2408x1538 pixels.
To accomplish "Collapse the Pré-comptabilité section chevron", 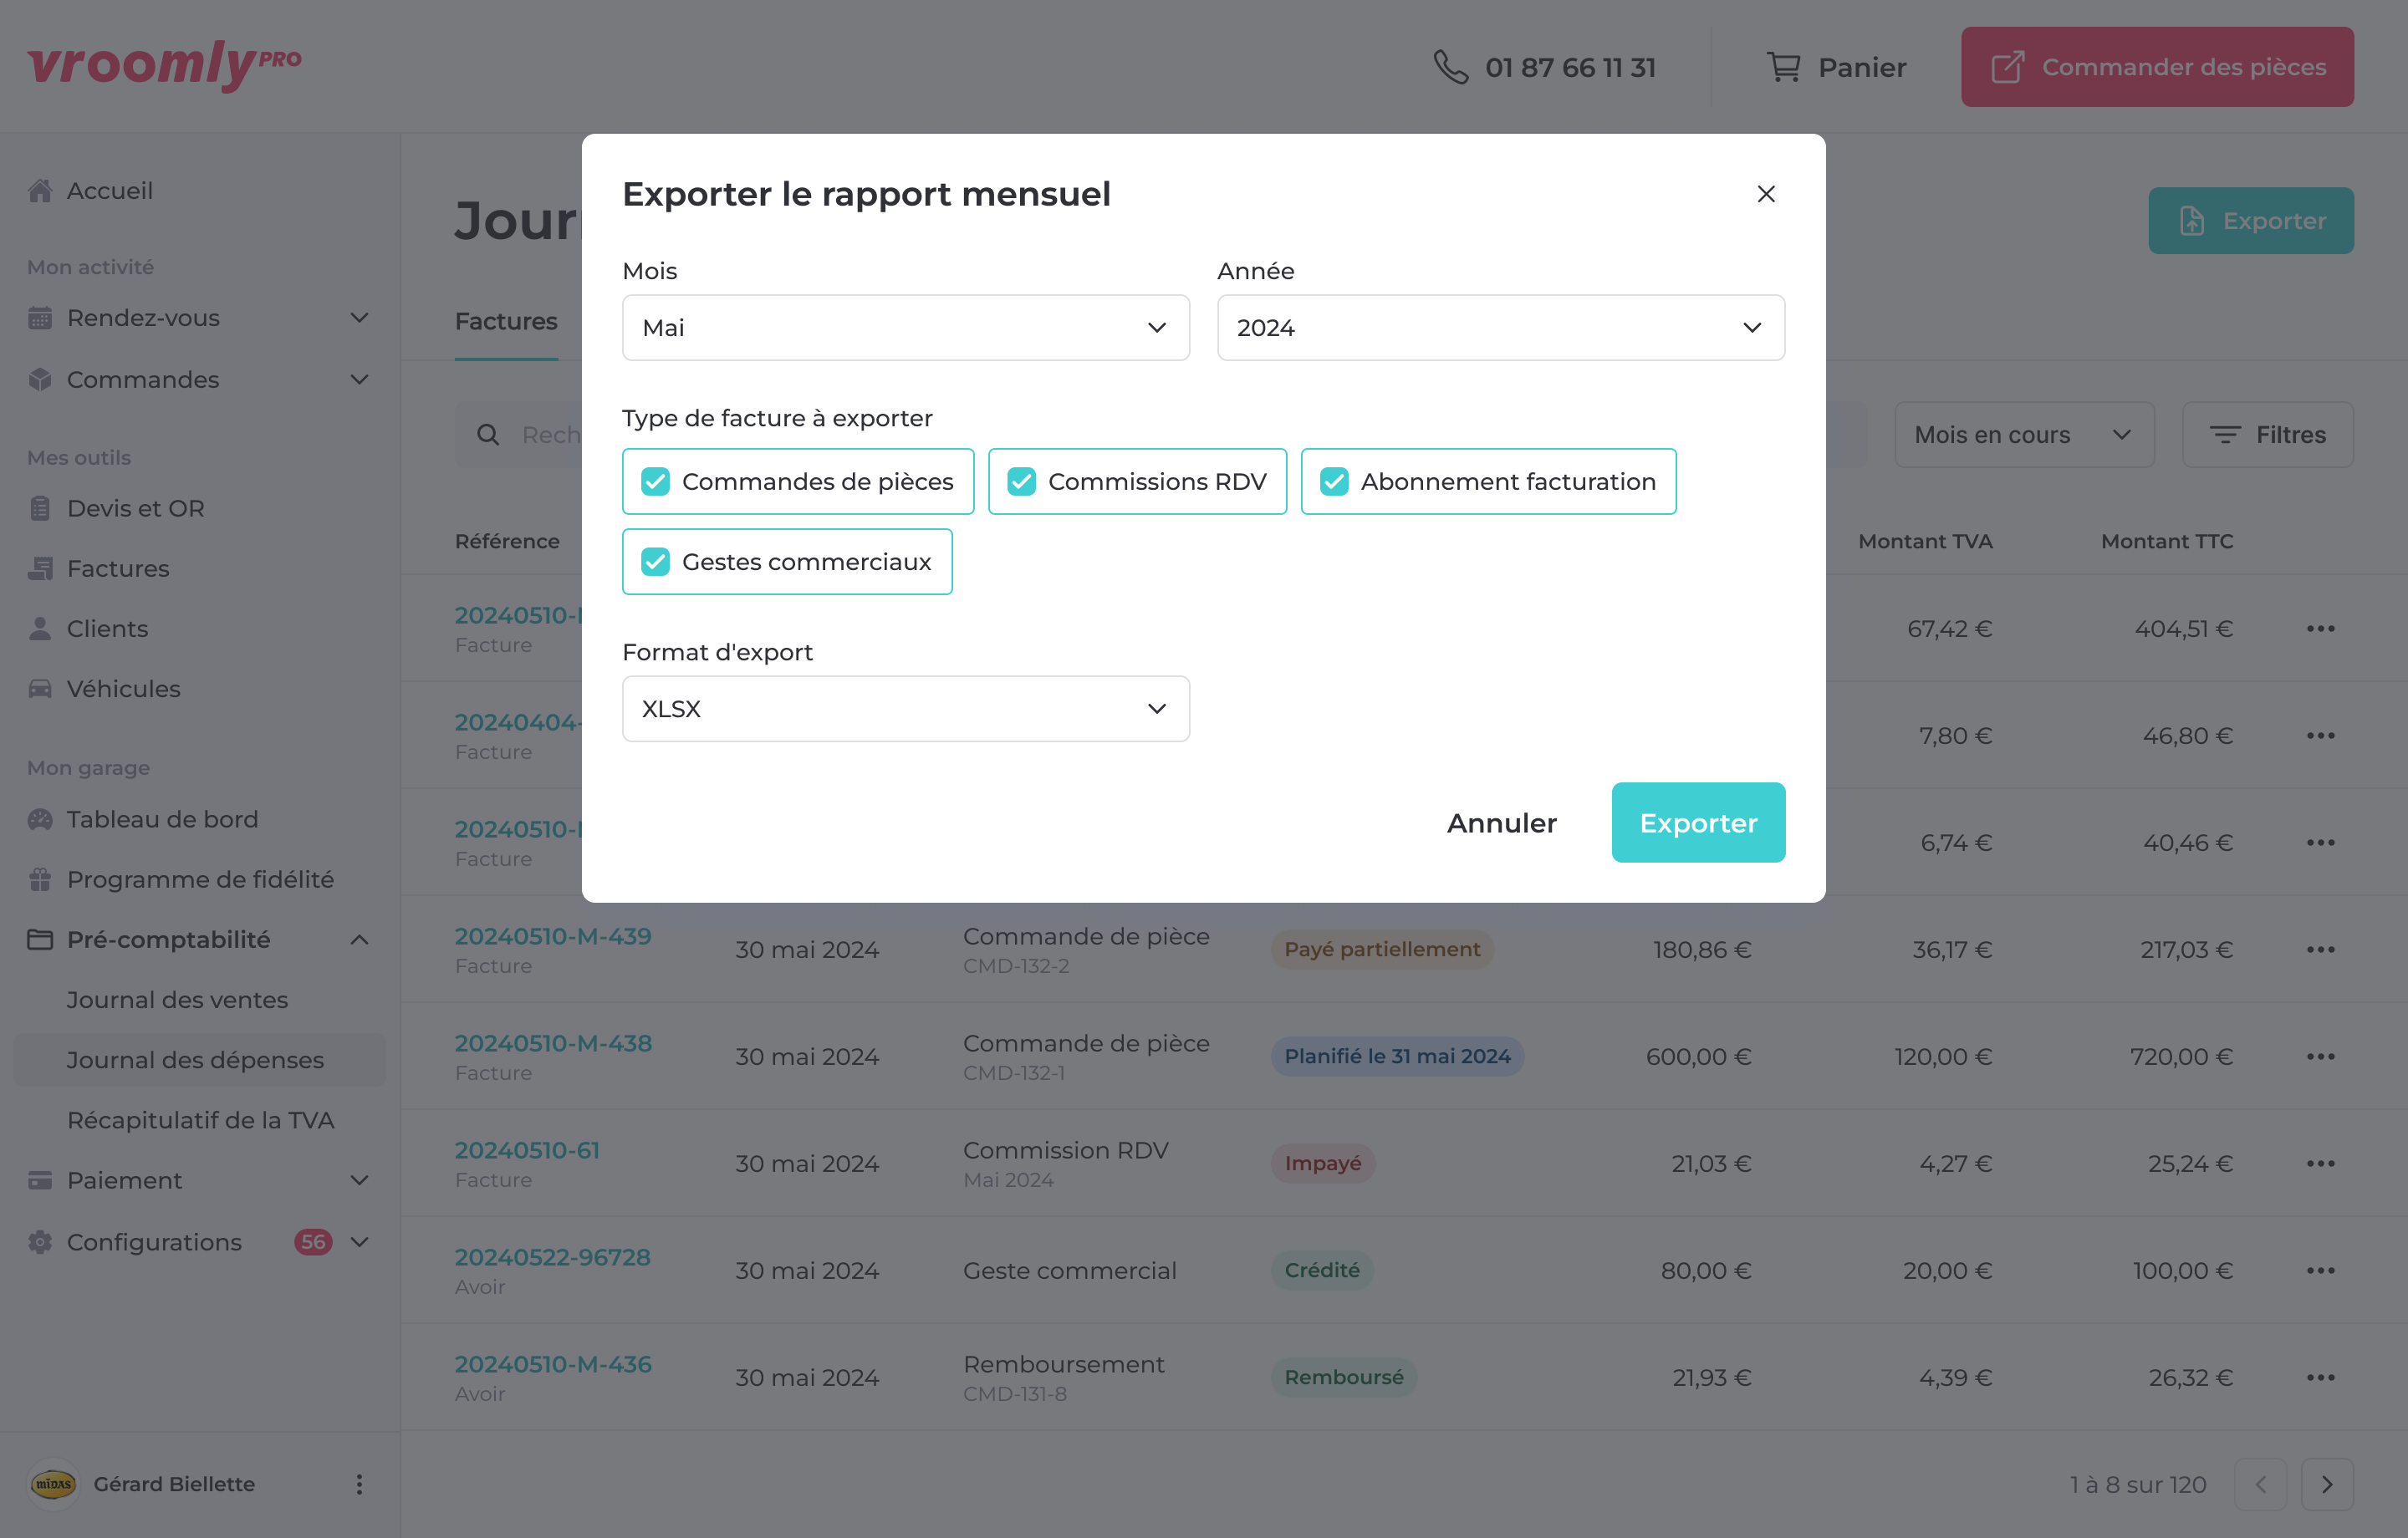I will coord(359,940).
